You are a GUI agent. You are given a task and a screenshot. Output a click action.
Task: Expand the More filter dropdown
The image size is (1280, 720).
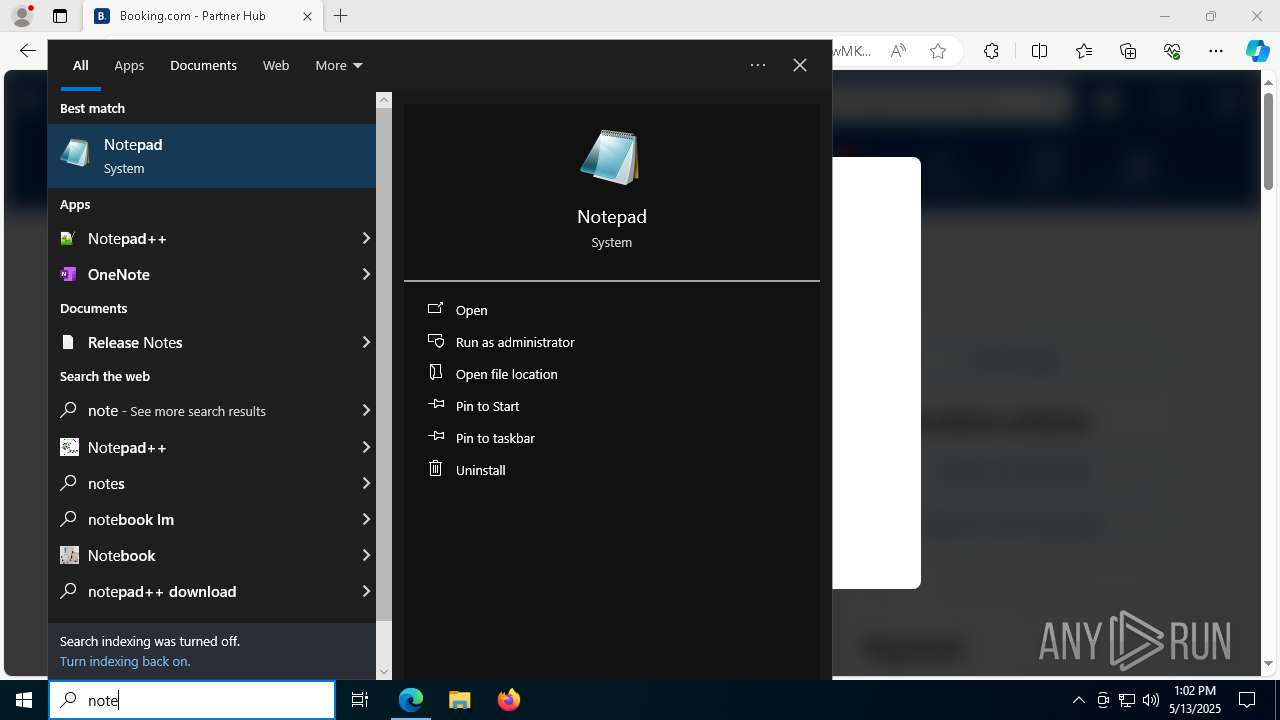pyautogui.click(x=339, y=65)
